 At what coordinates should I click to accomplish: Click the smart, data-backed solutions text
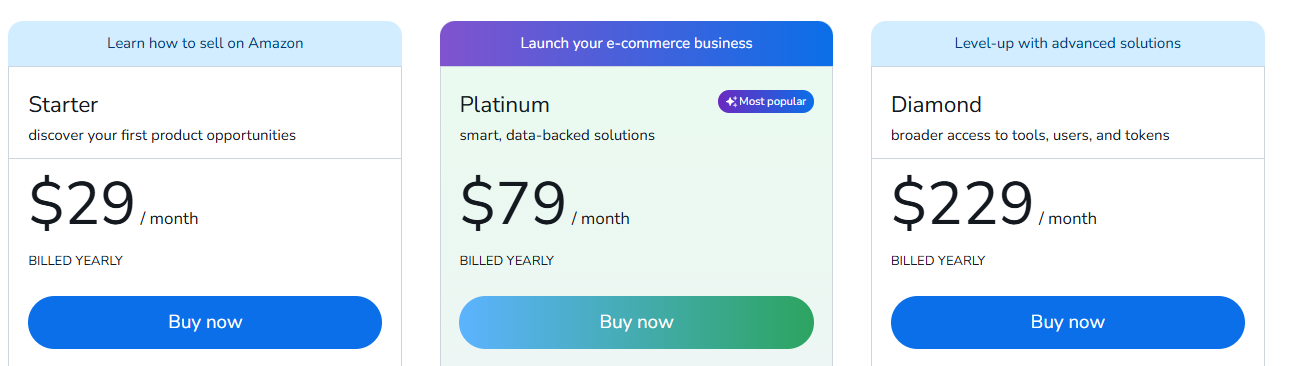point(557,135)
